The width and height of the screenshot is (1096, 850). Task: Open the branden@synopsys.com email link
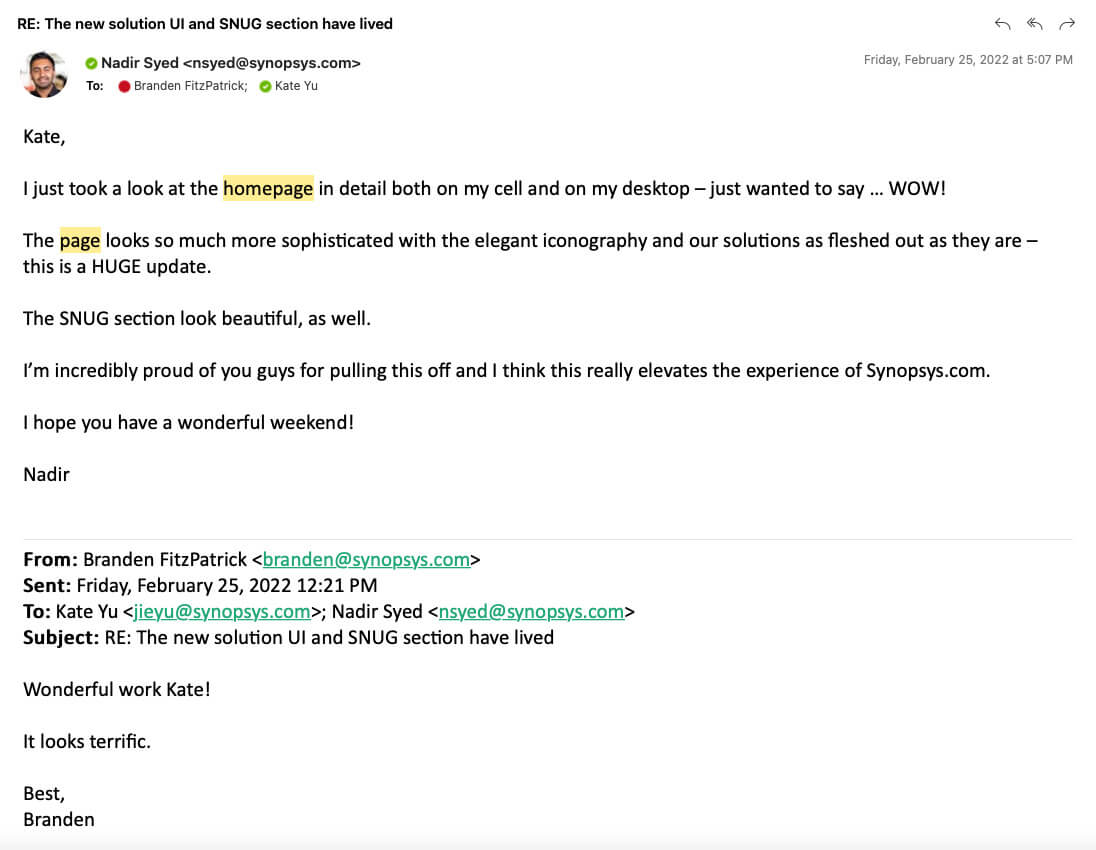tap(366, 560)
